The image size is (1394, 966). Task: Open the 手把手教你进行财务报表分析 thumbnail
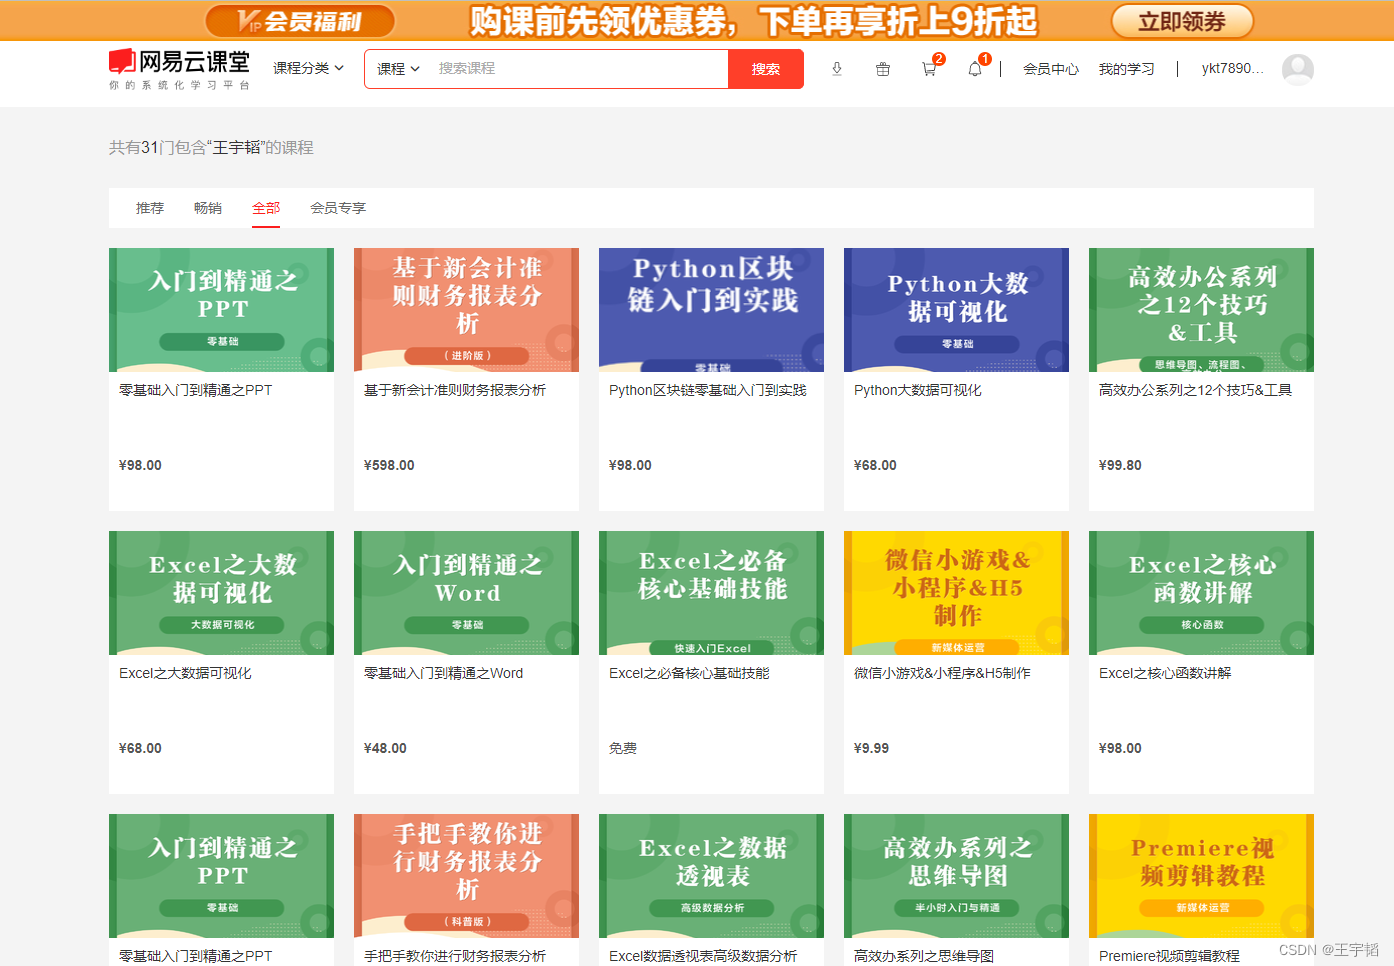(x=466, y=876)
